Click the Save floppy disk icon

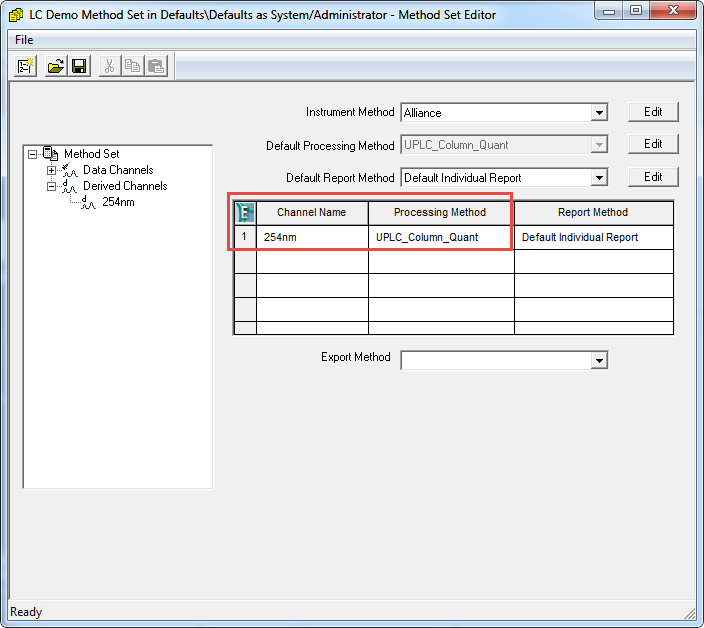pos(79,66)
